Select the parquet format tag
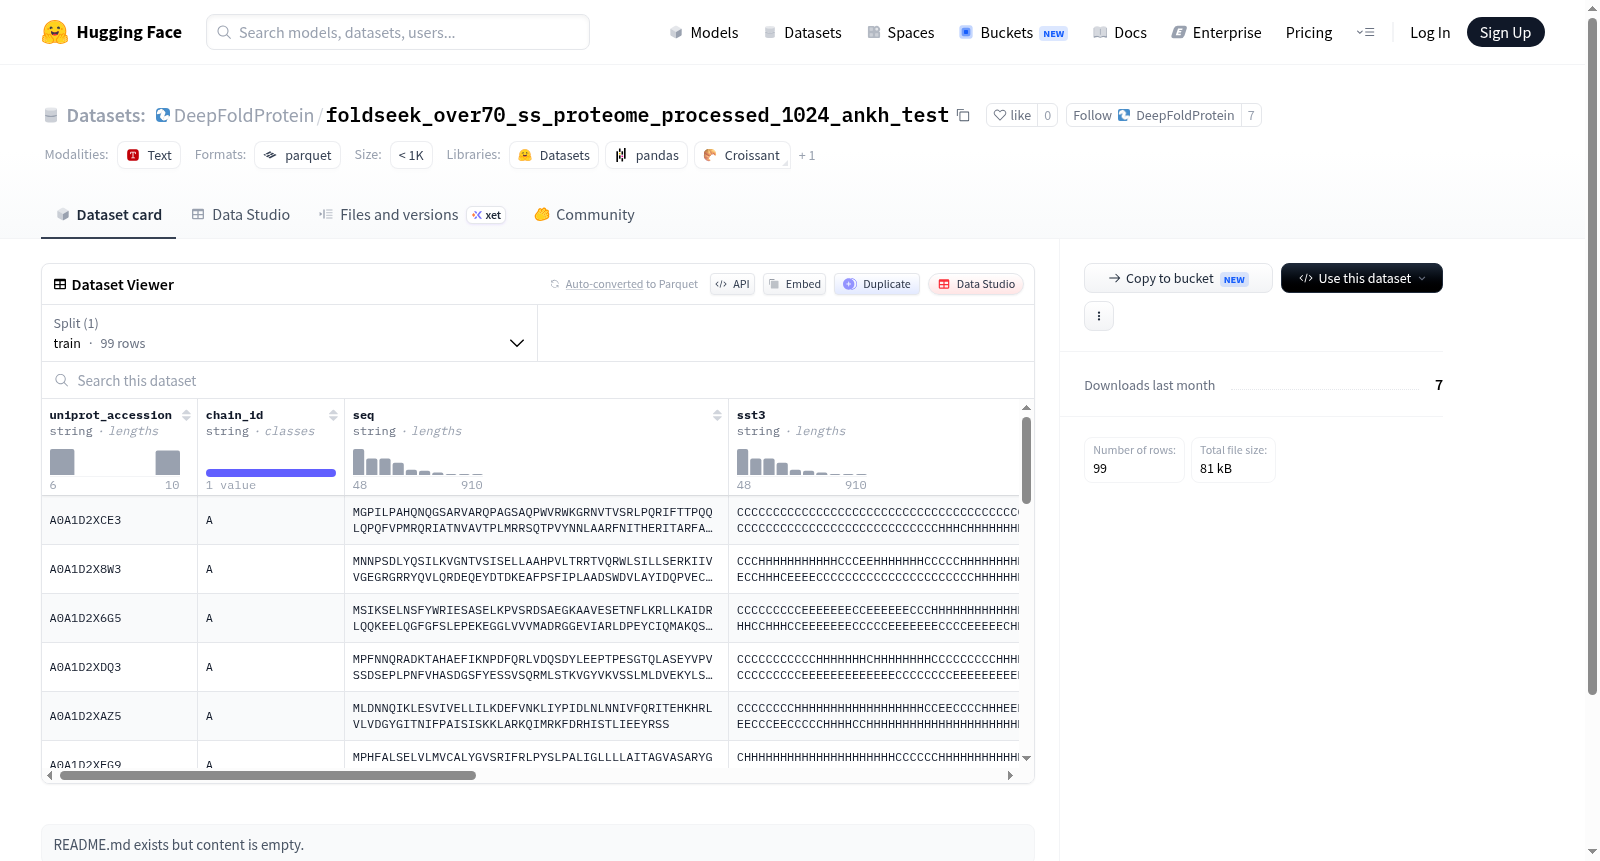The height and width of the screenshot is (861, 1600). coord(298,155)
